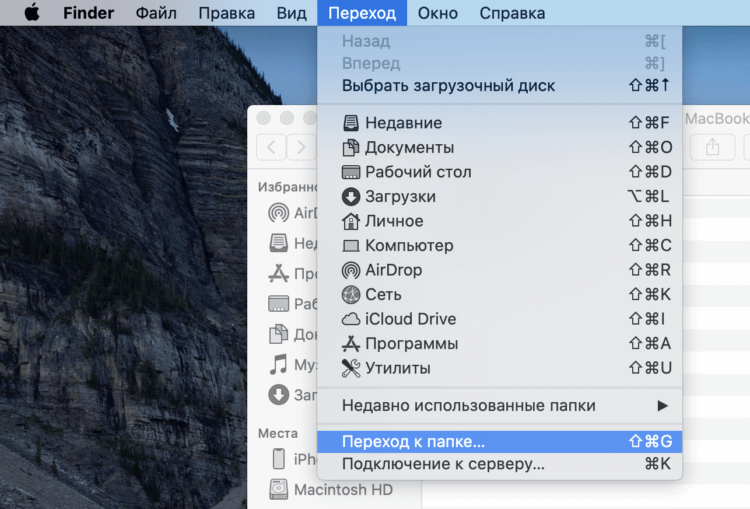Click the Компьютер laptop icon in the menu
The width and height of the screenshot is (750, 509).
coord(351,245)
